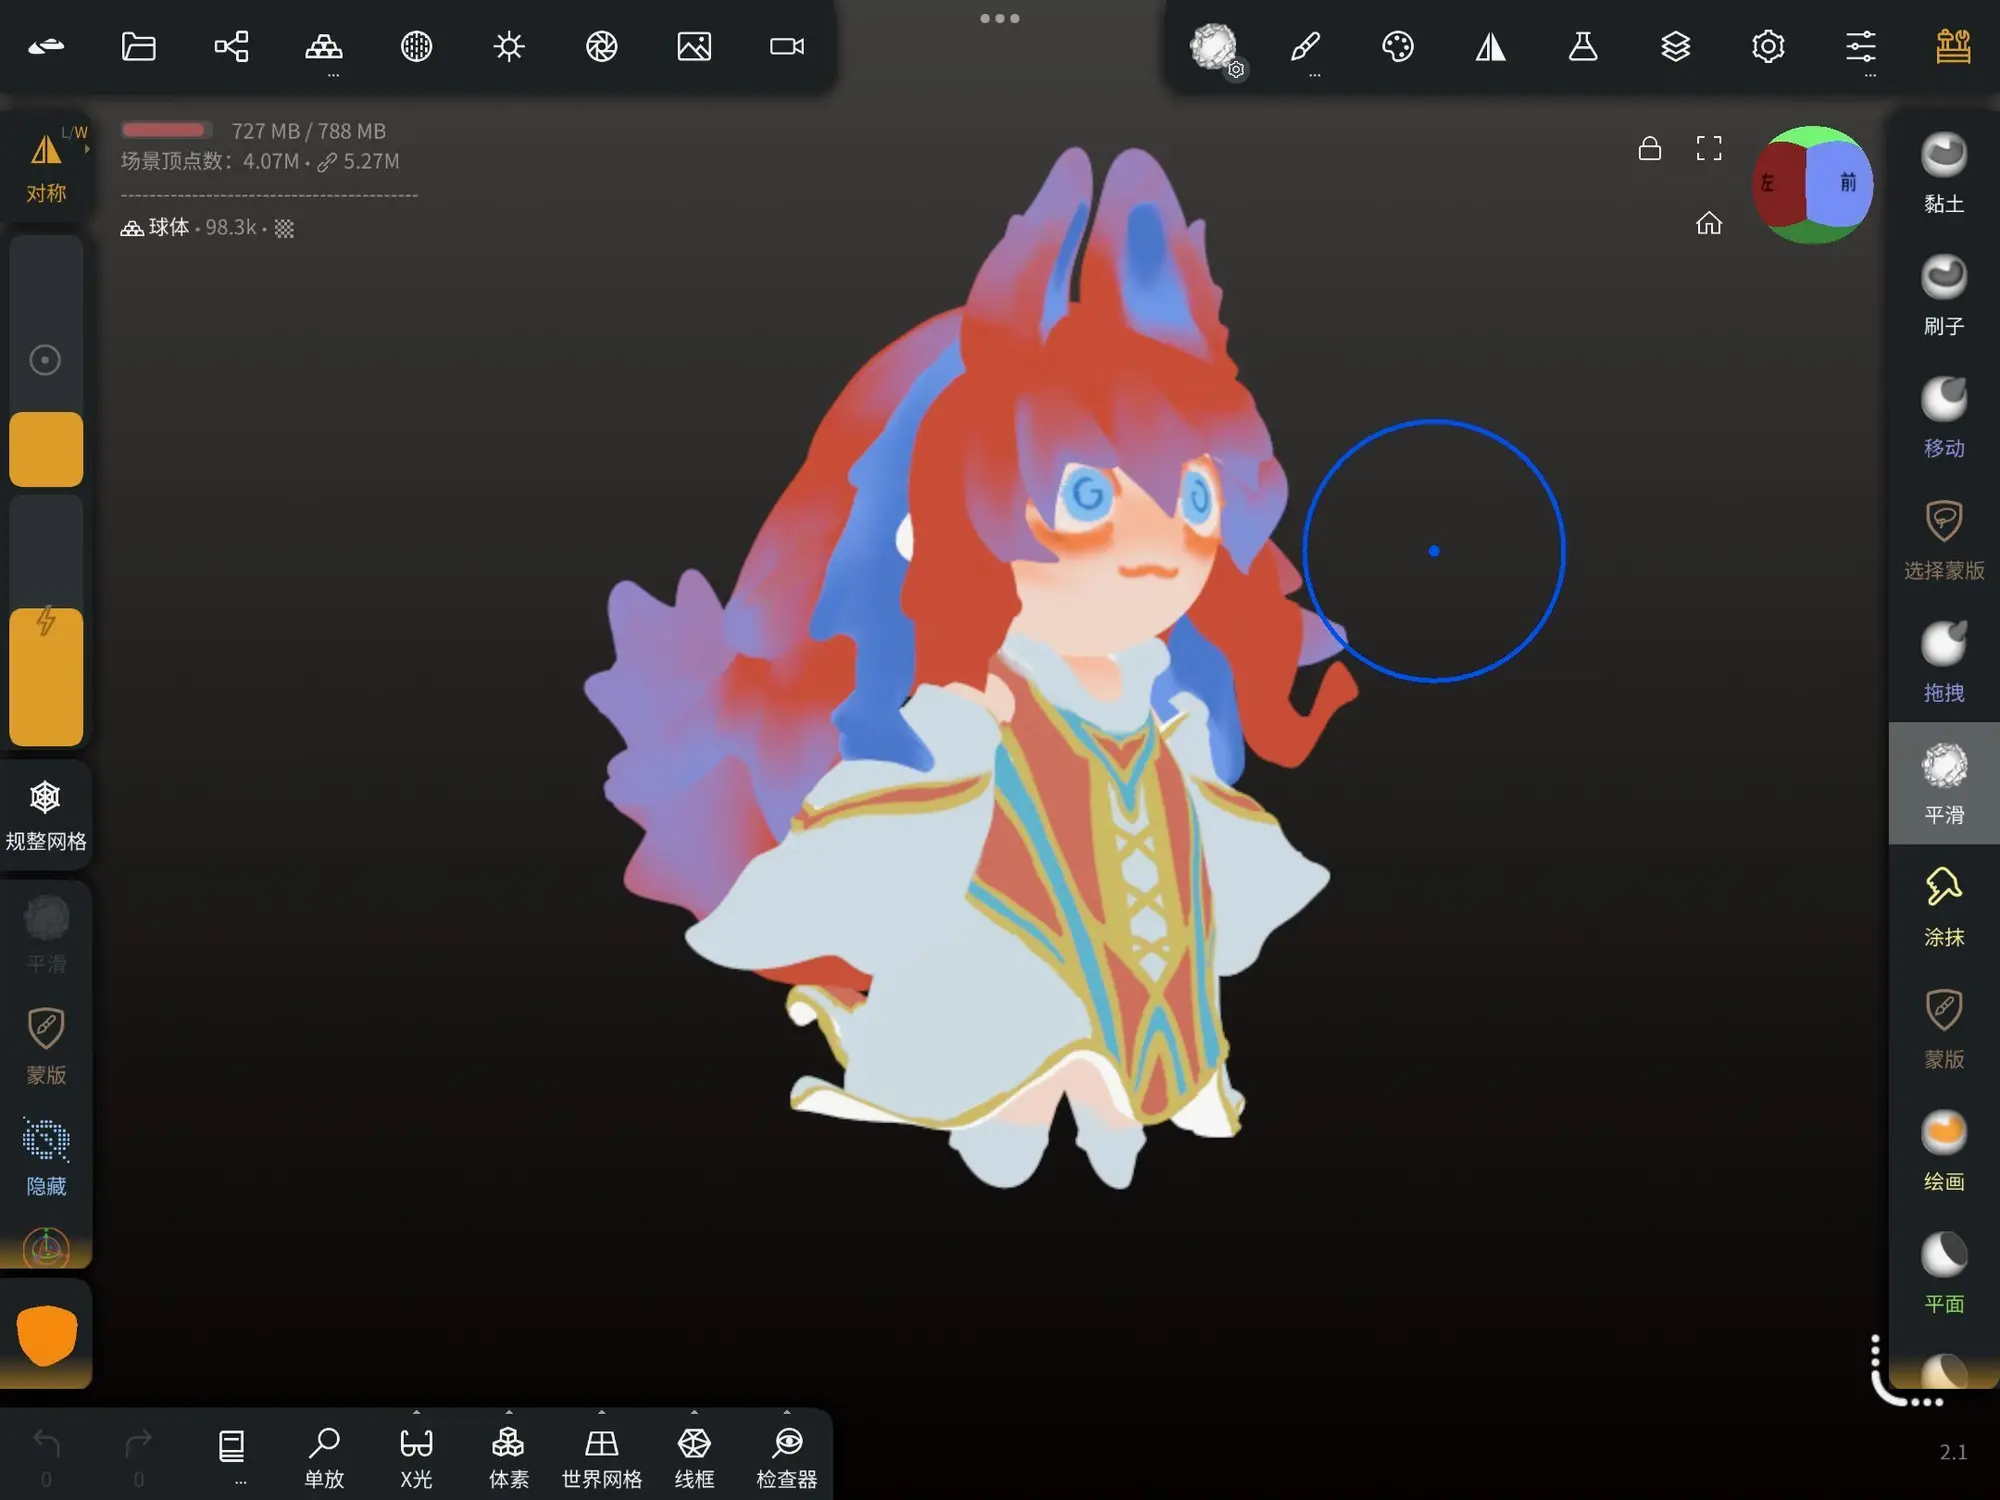Expand the 体素 voxel remesh options
The image size is (2000, 1500).
coord(508,1413)
